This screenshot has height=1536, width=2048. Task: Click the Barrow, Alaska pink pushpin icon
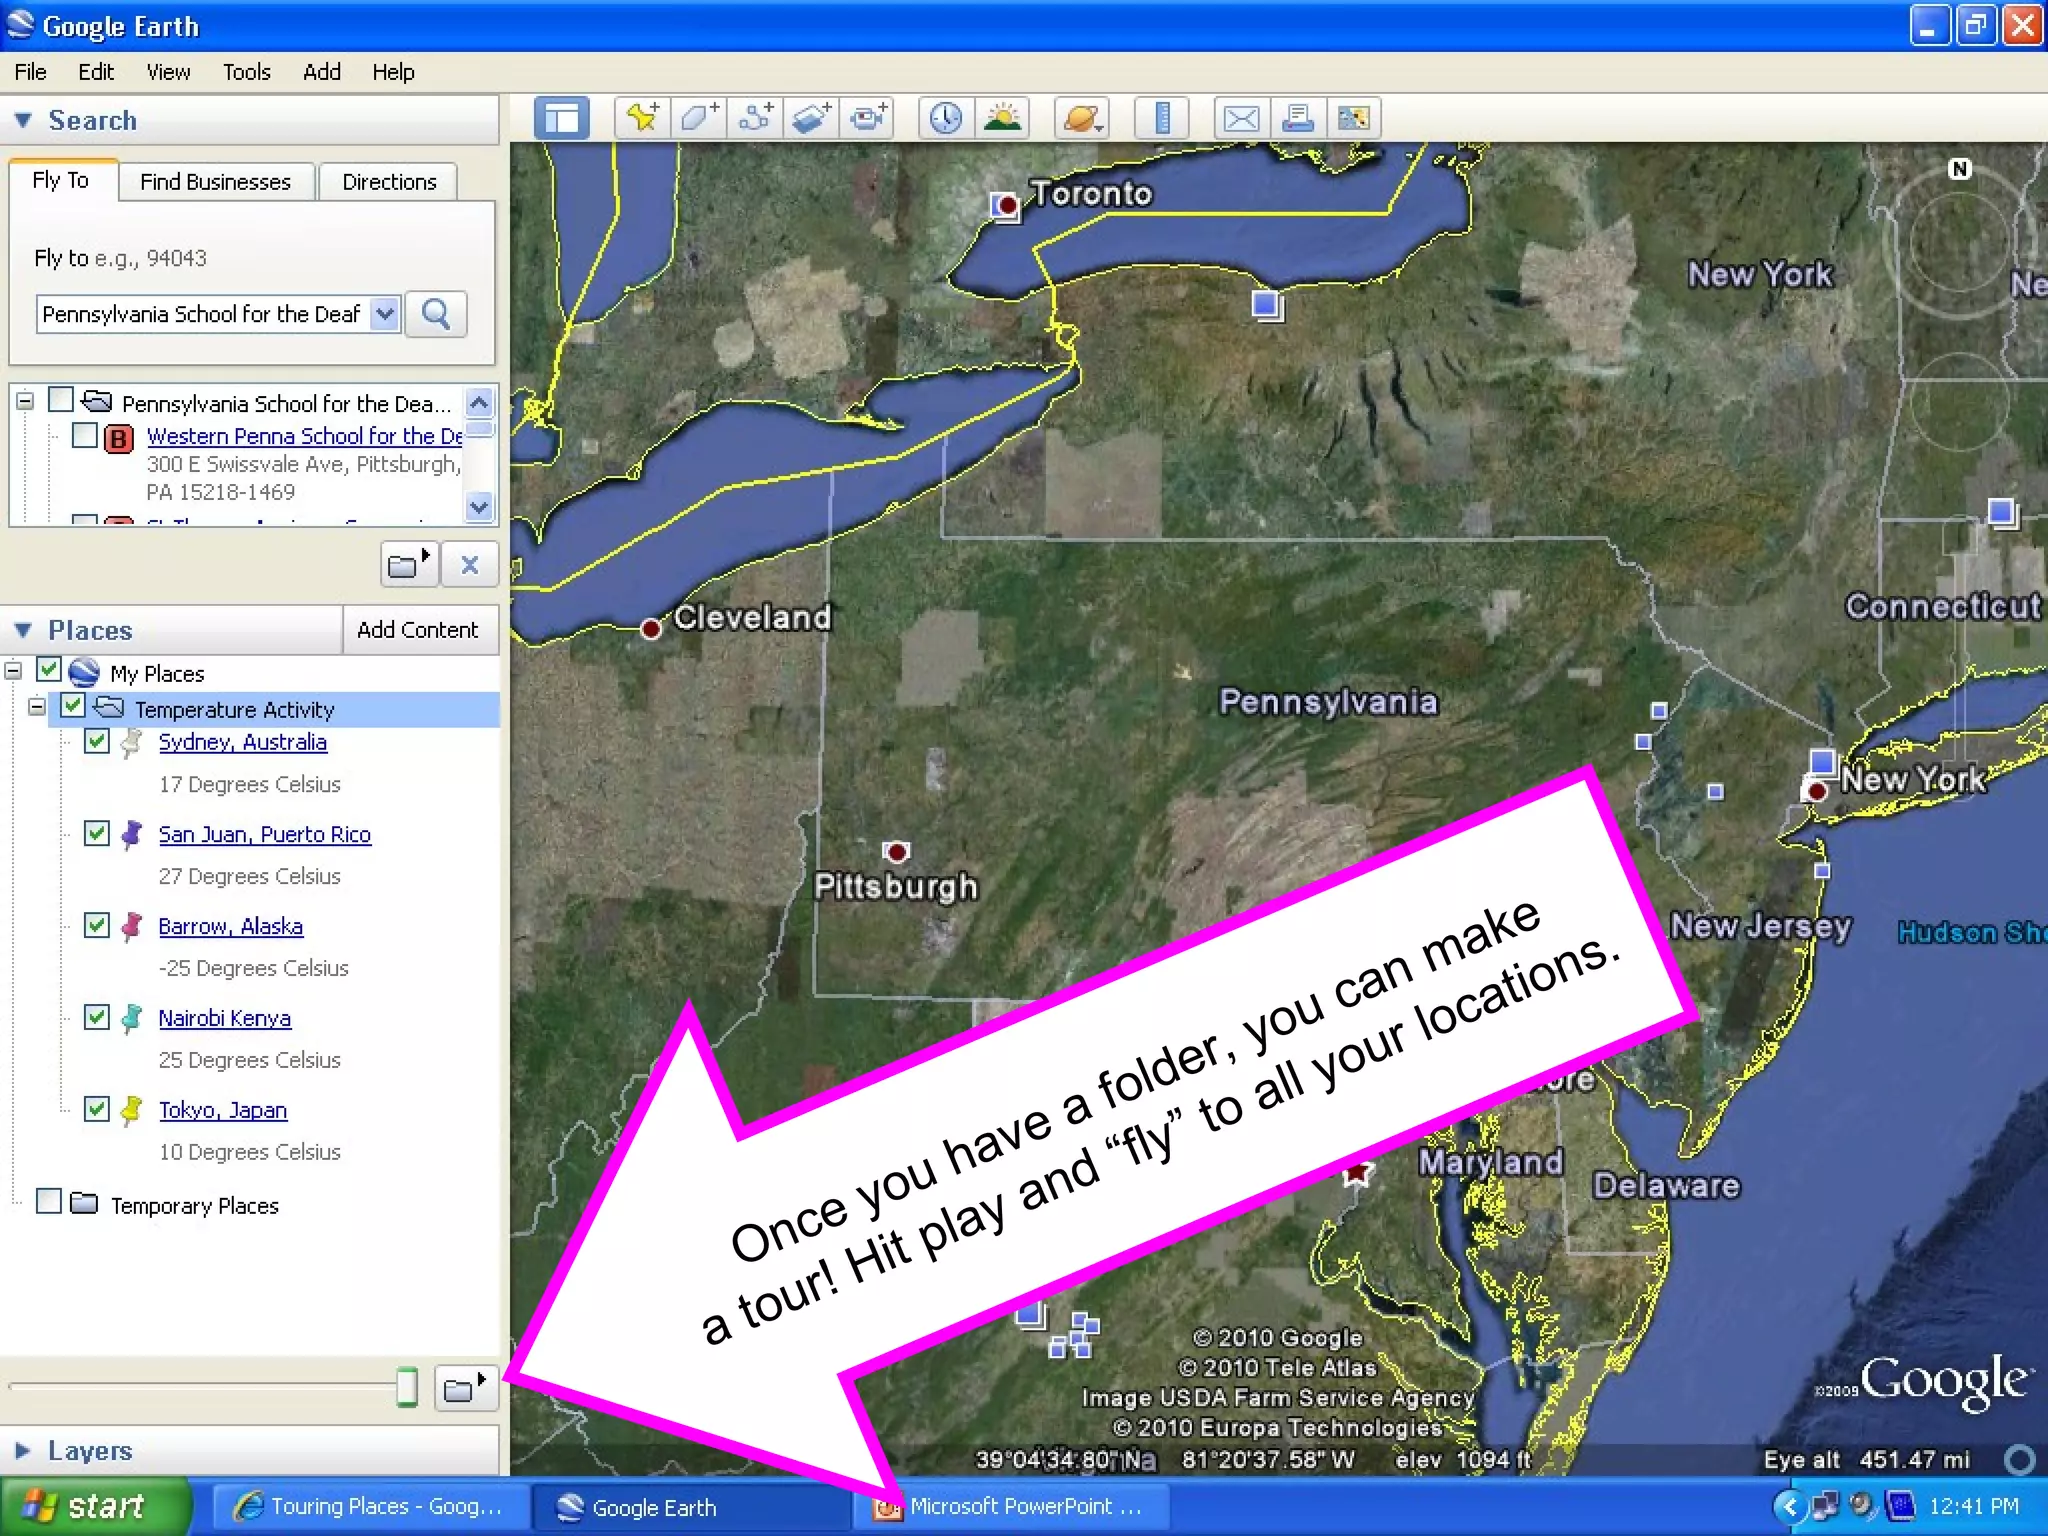(131, 927)
